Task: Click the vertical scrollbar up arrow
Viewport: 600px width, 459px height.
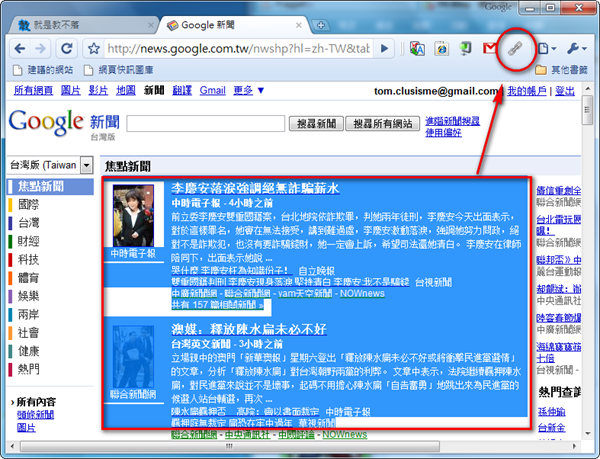Action: (588, 89)
